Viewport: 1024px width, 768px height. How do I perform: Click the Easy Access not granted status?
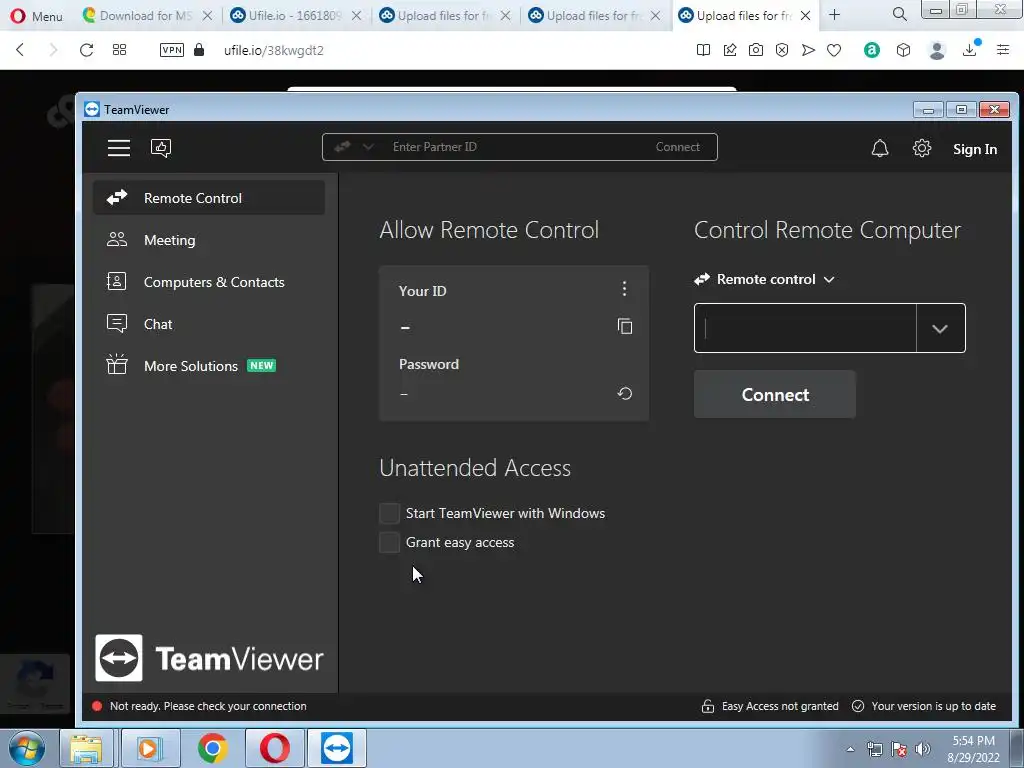click(x=780, y=706)
